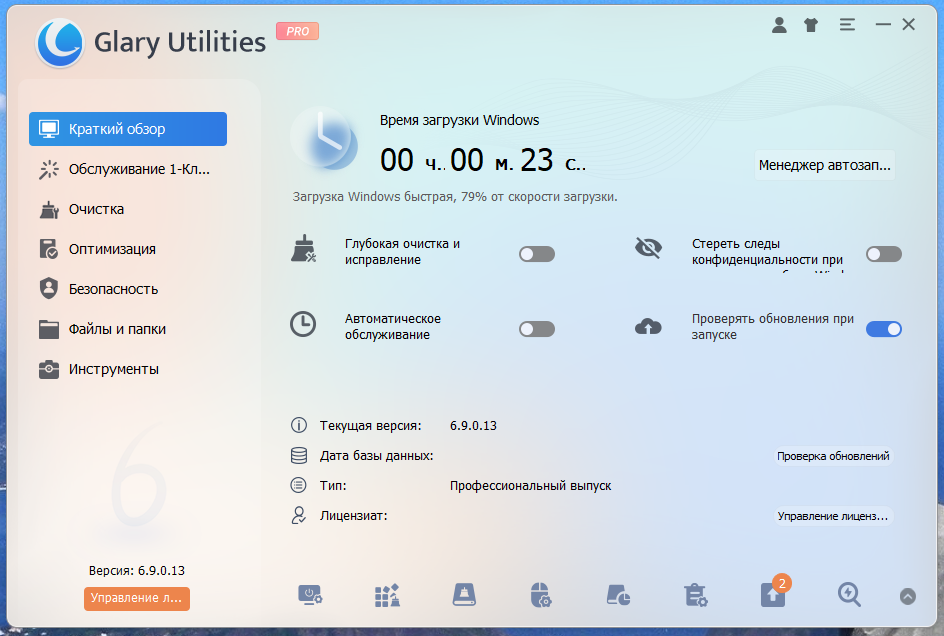Select the Краткий обзор tab
944x636 pixels.
[128, 129]
